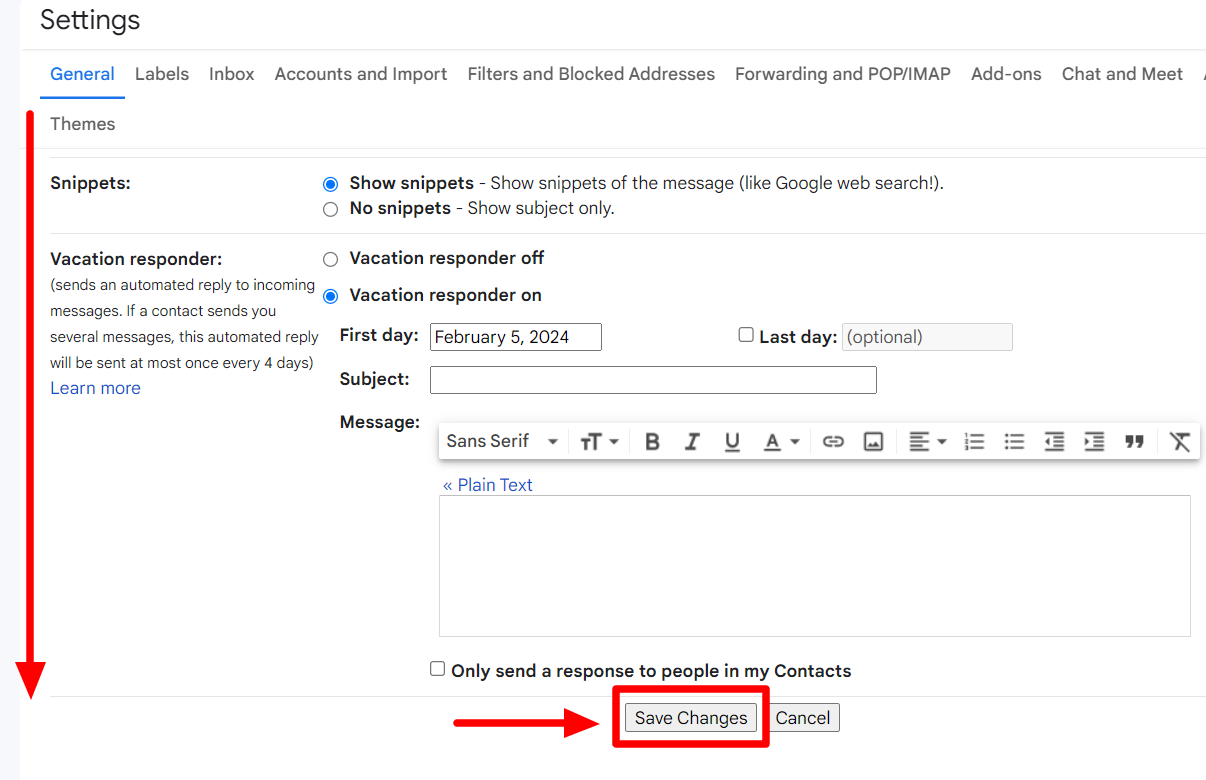Open the Themes tab
The width and height of the screenshot is (1206, 780).
(x=83, y=124)
